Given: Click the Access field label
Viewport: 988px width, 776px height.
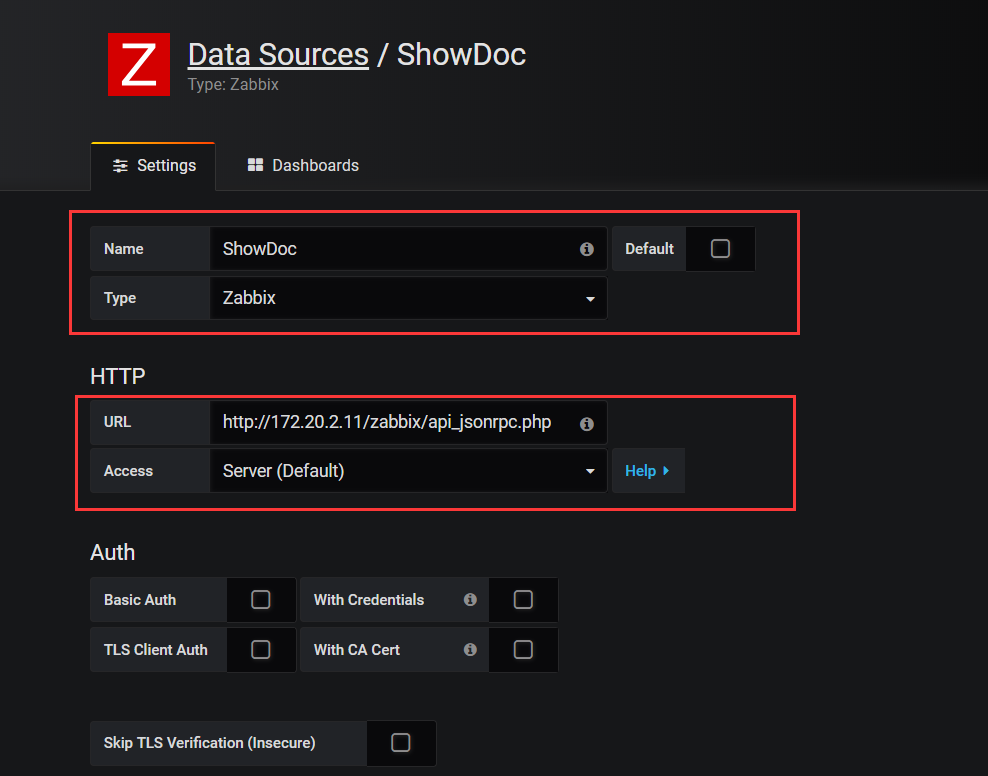Looking at the screenshot, I should (129, 471).
